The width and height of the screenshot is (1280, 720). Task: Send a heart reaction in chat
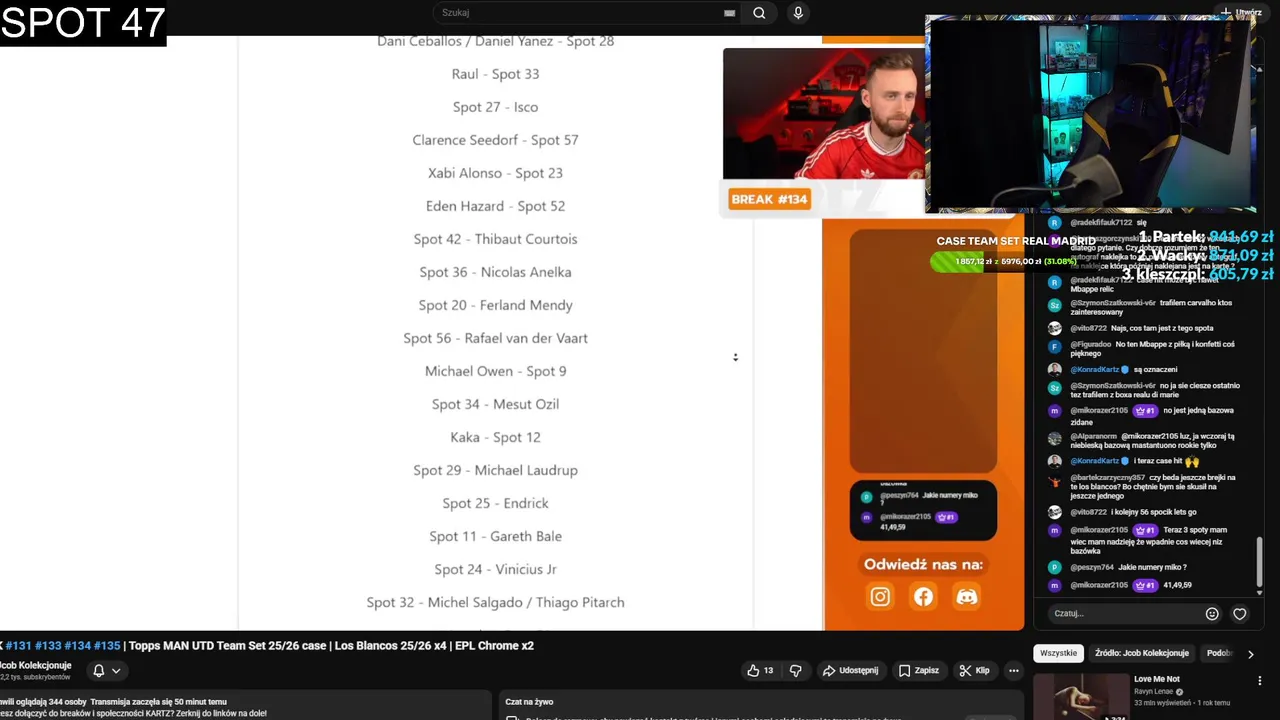1240,614
